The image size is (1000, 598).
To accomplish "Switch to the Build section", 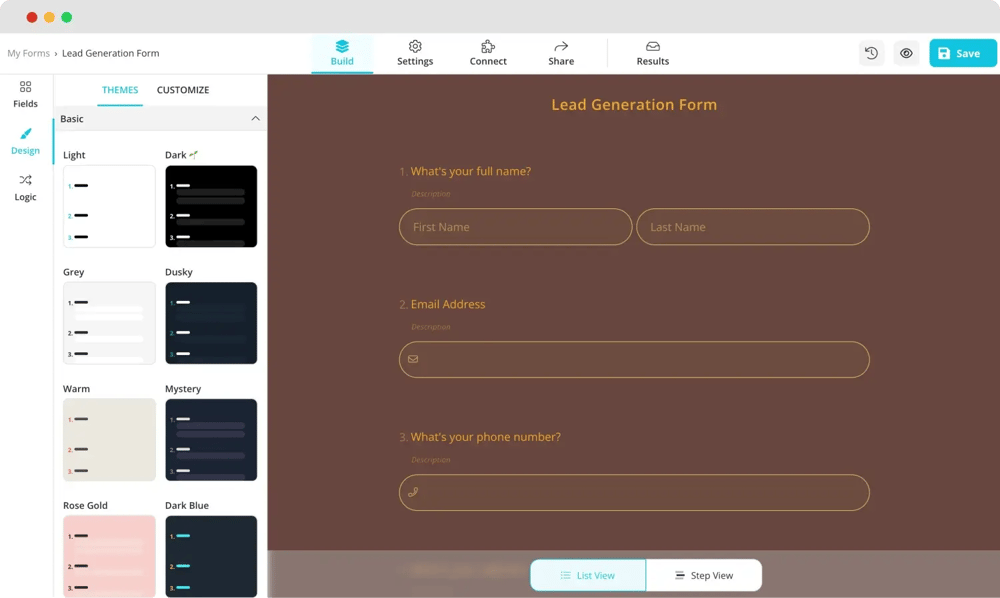I will coord(342,53).
